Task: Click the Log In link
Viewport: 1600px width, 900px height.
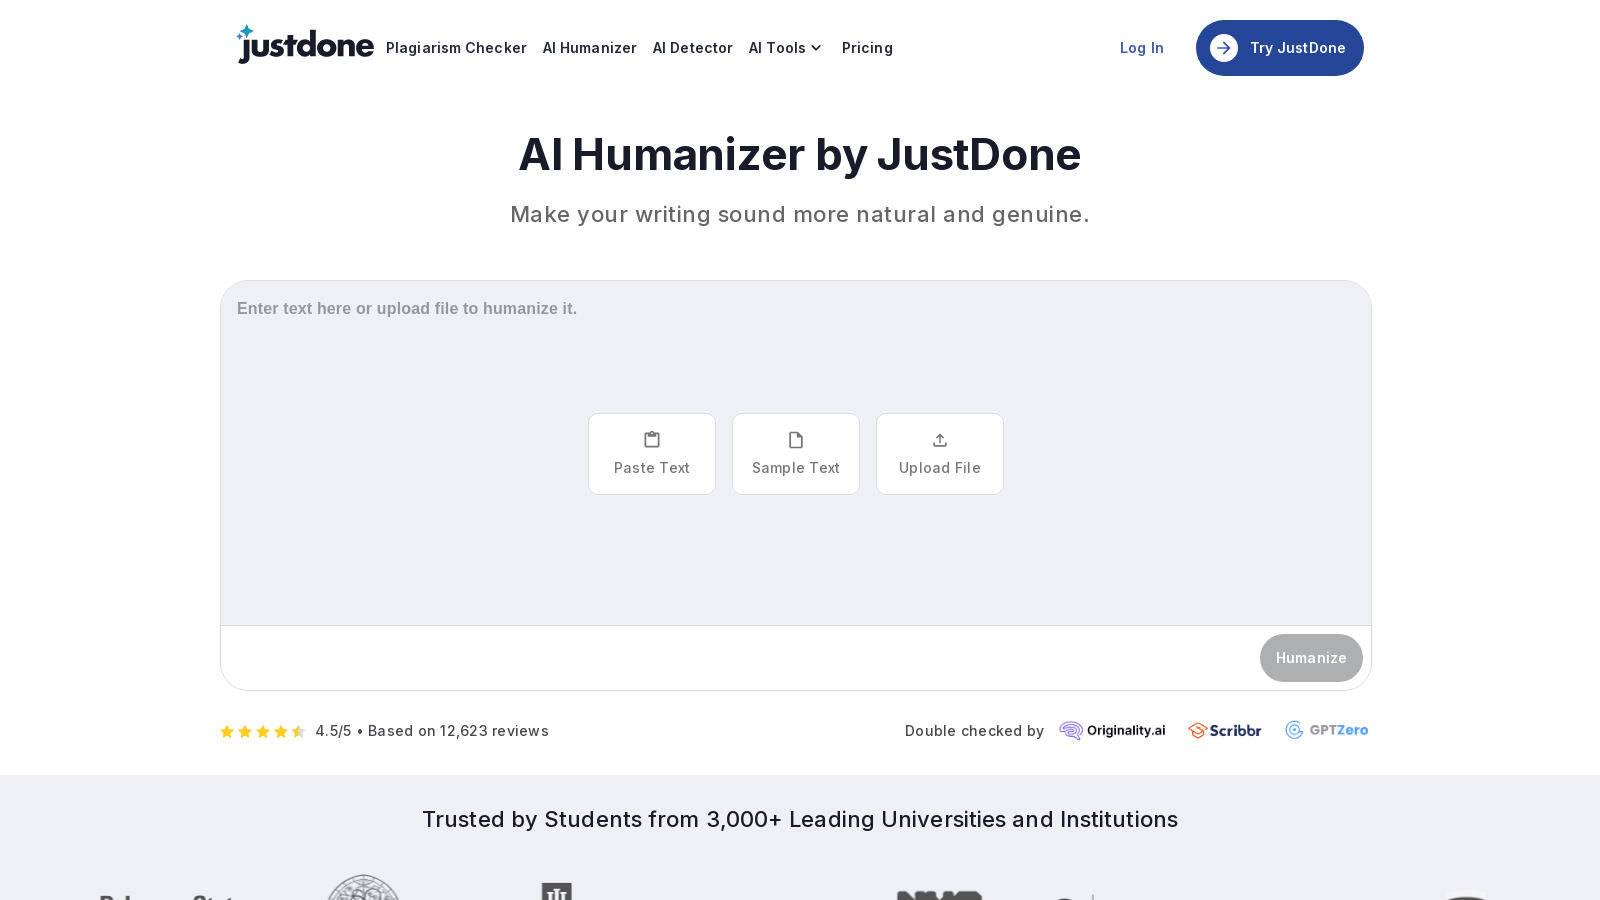Action: point(1141,48)
